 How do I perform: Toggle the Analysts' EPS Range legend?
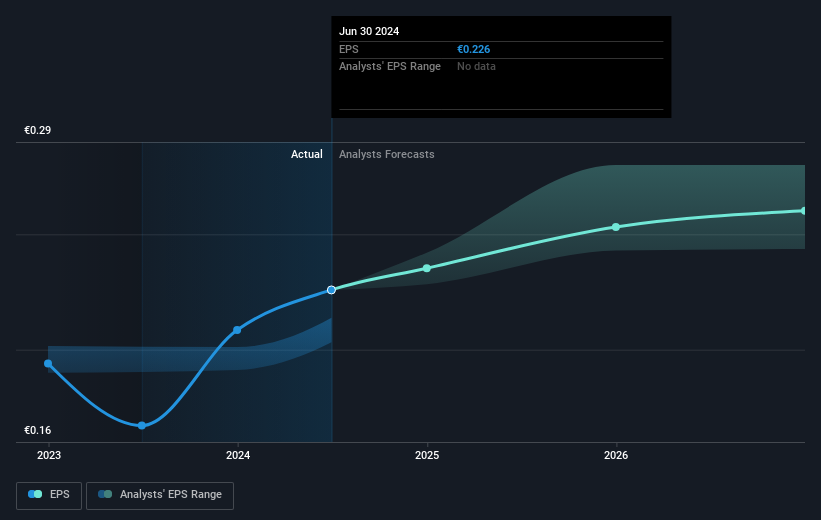tap(160, 495)
